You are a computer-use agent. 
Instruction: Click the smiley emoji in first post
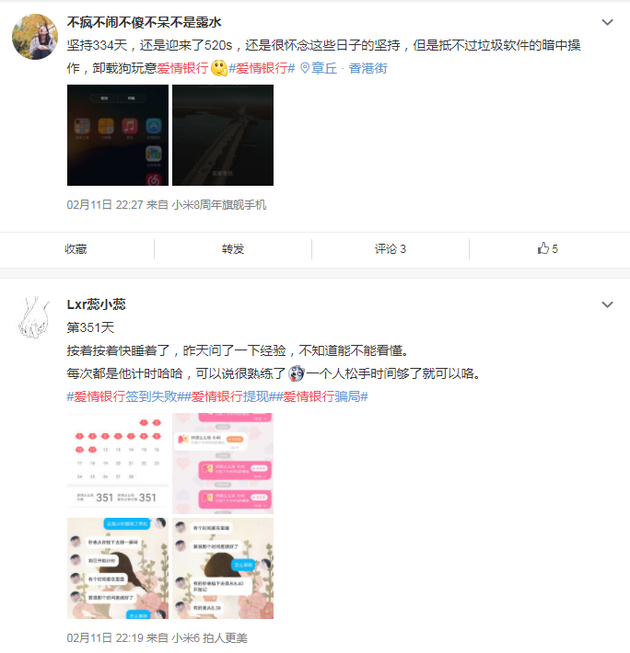(x=219, y=68)
